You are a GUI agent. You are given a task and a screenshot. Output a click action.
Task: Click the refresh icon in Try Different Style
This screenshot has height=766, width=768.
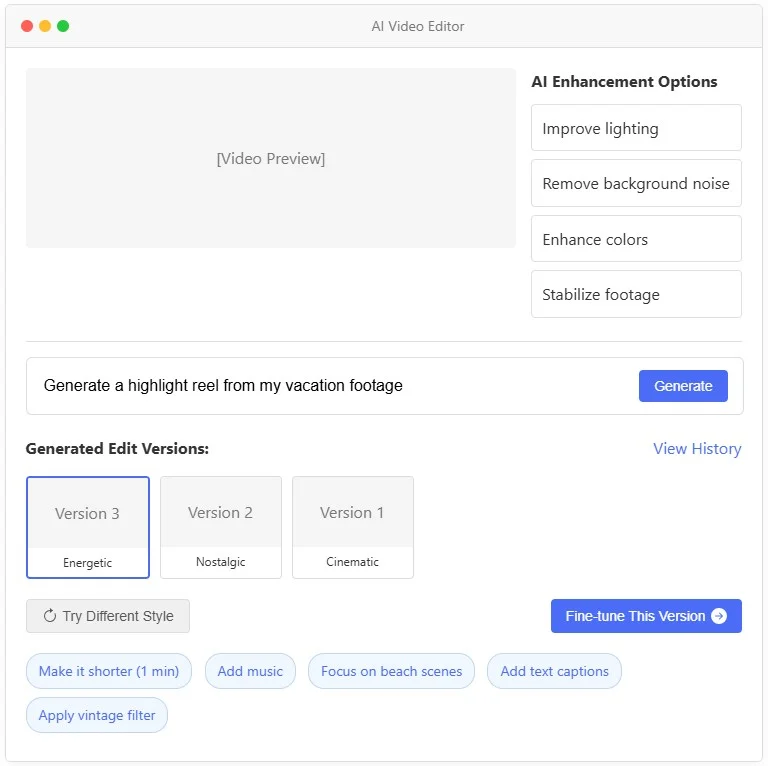click(x=50, y=615)
